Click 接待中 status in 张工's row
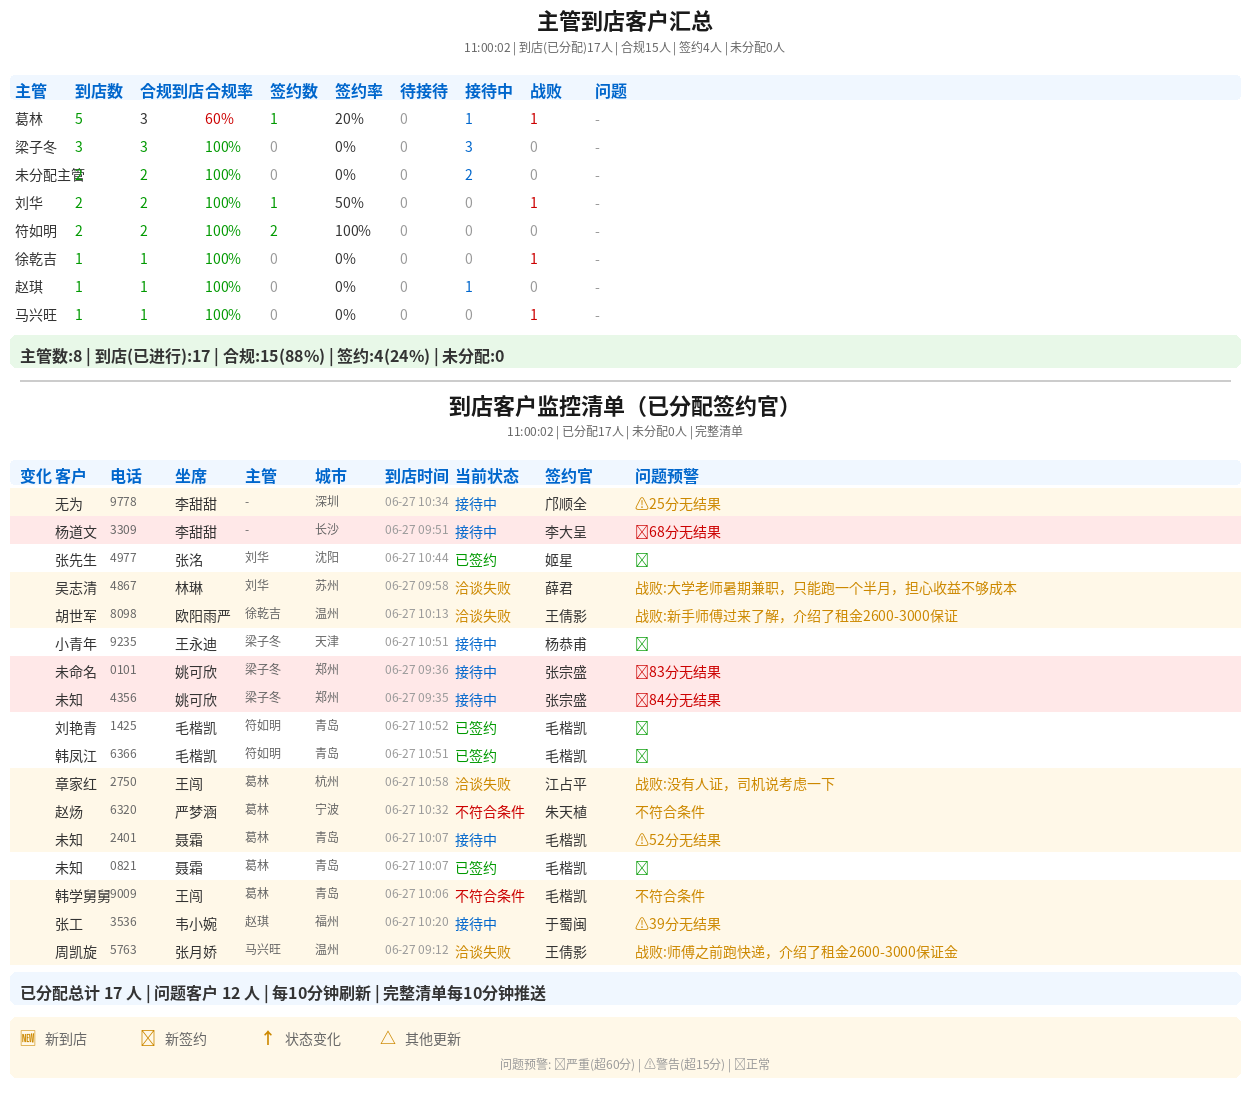 coord(476,925)
